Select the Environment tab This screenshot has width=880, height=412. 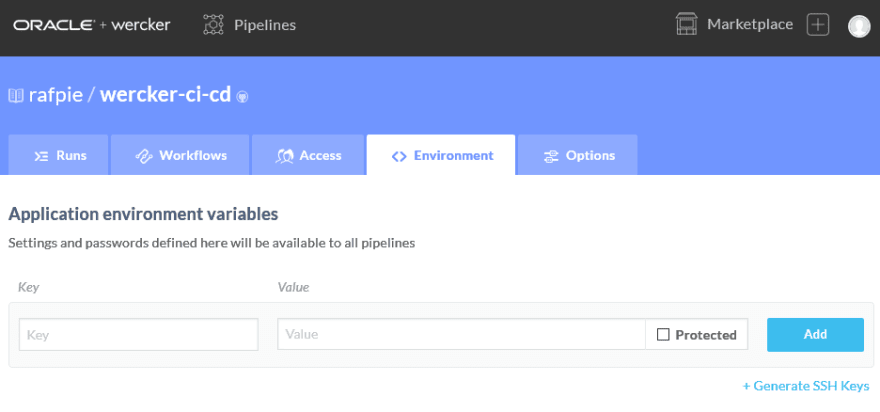pyautogui.click(x=441, y=155)
